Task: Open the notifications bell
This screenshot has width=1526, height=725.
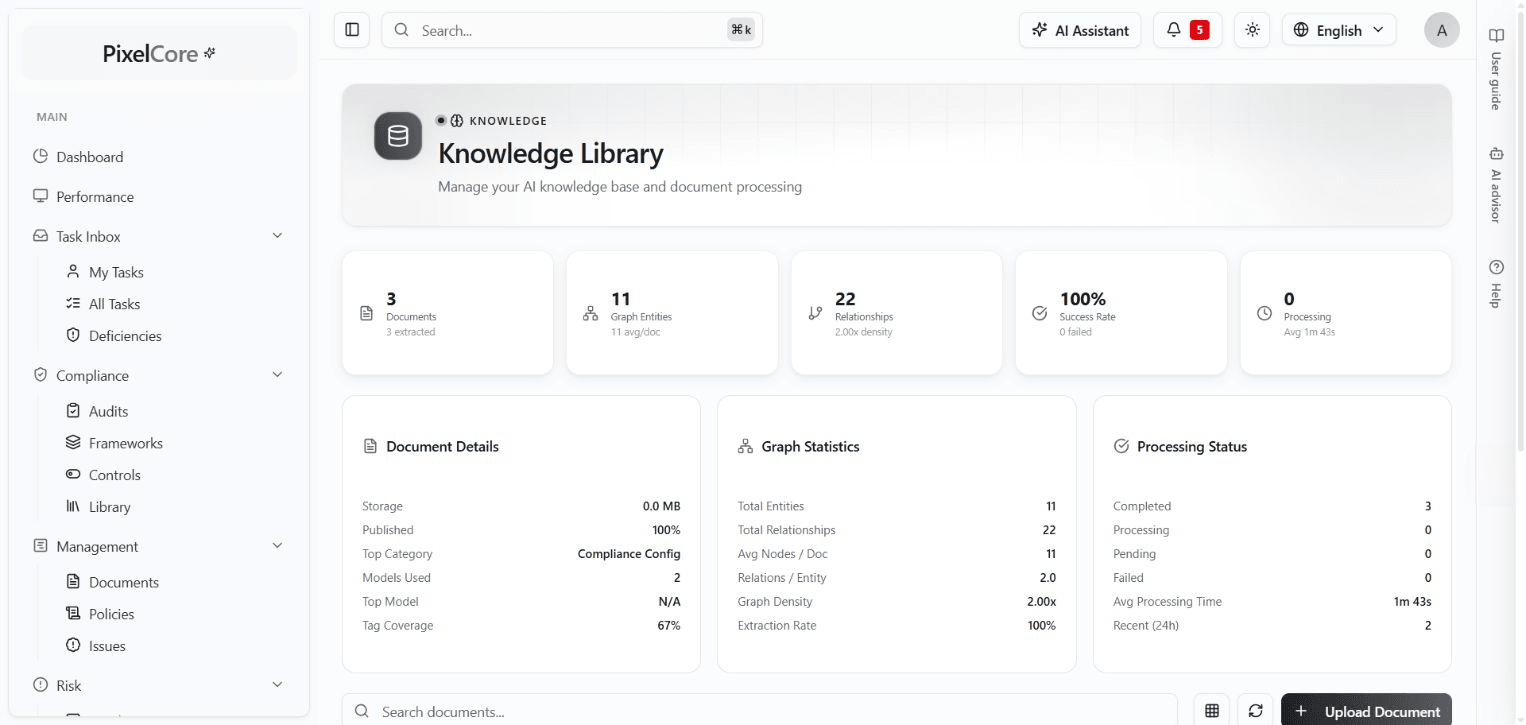Action: pyautogui.click(x=1187, y=30)
